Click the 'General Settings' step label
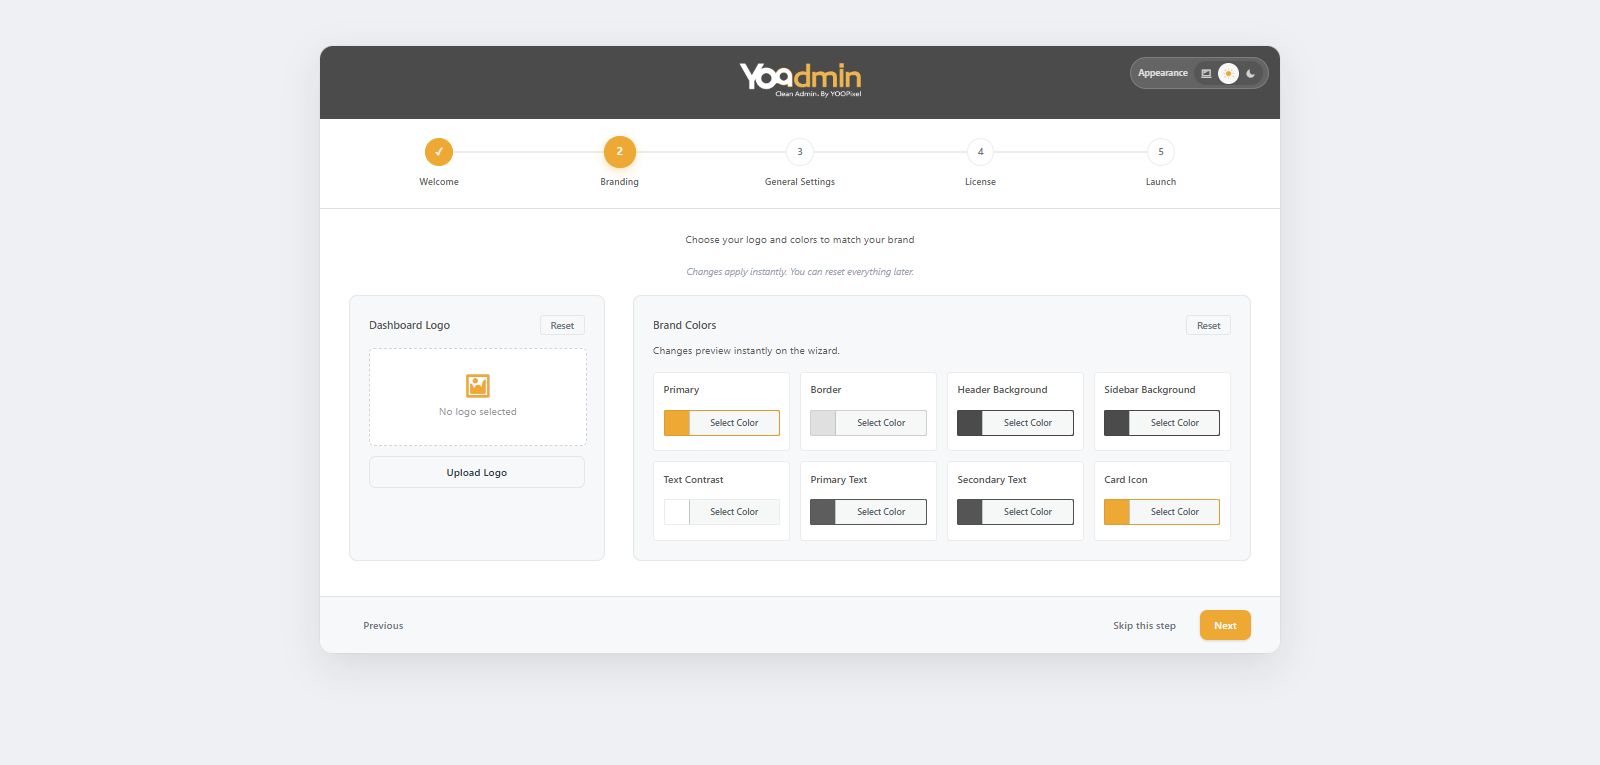Image resolution: width=1600 pixels, height=765 pixels. coord(800,182)
